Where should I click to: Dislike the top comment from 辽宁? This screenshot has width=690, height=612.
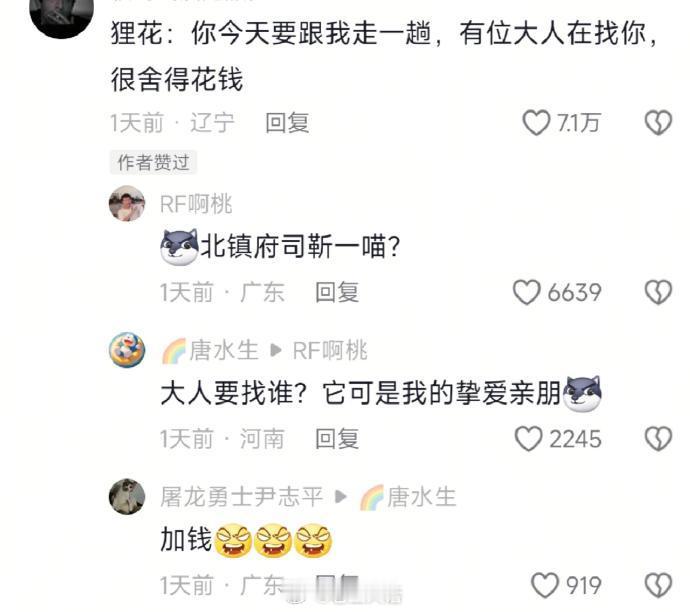(658, 122)
